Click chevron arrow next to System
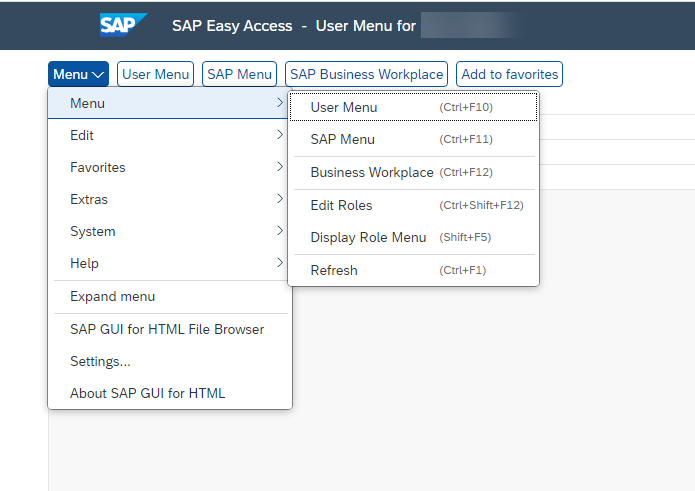 [x=280, y=230]
